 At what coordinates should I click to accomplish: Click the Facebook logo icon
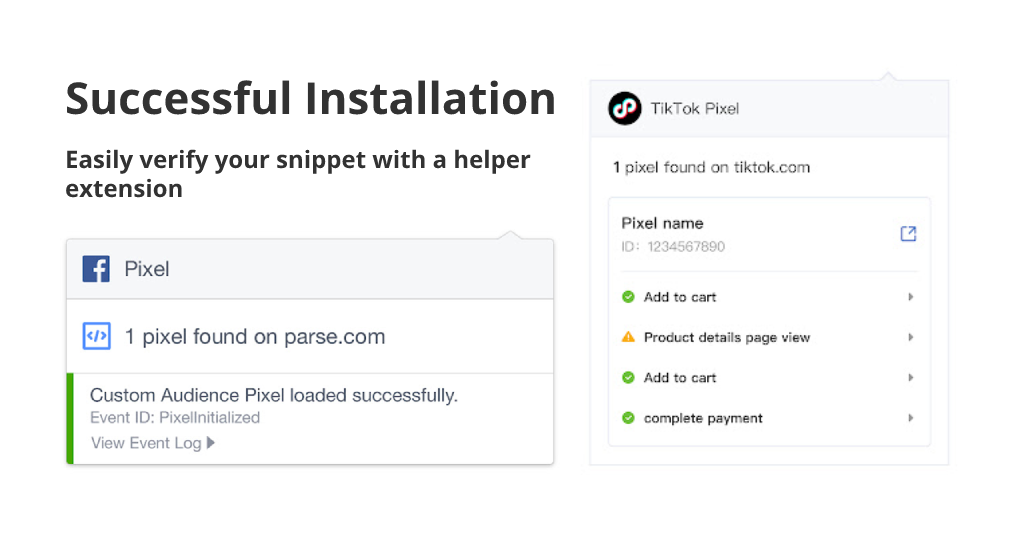[96, 269]
